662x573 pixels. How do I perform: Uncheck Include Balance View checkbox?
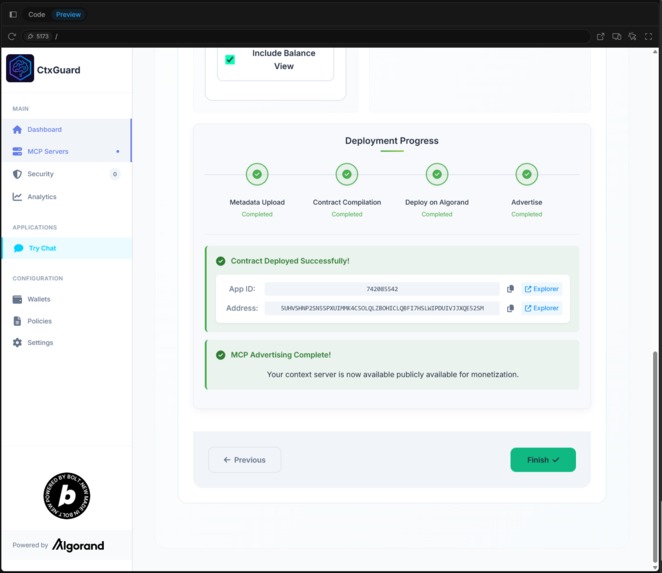pyautogui.click(x=230, y=60)
